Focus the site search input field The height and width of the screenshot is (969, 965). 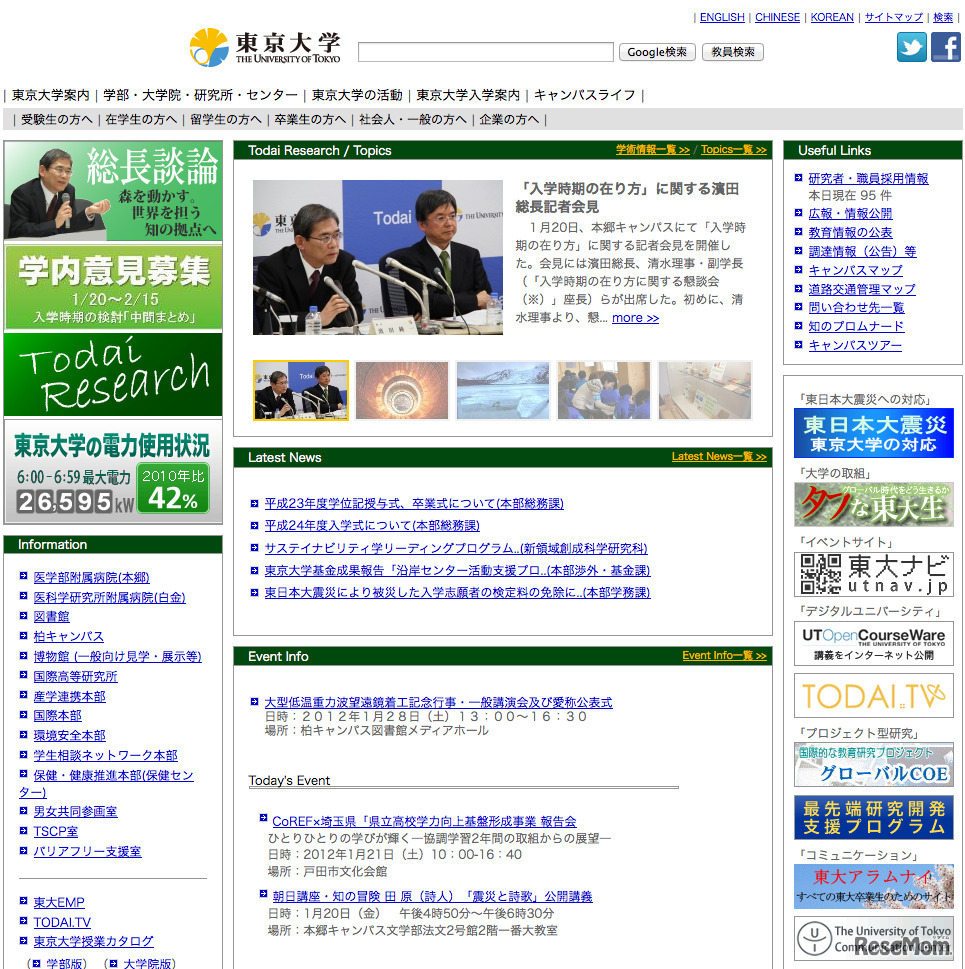coord(486,52)
